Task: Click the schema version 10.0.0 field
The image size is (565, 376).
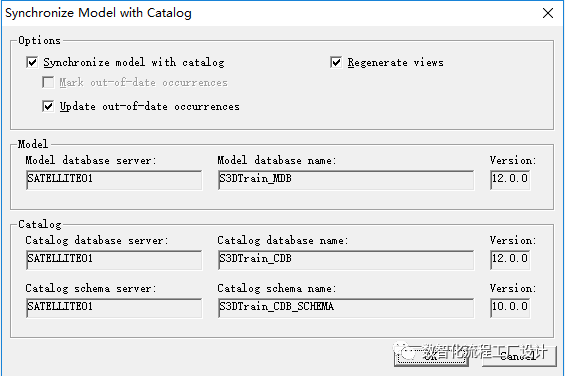Action: 510,308
